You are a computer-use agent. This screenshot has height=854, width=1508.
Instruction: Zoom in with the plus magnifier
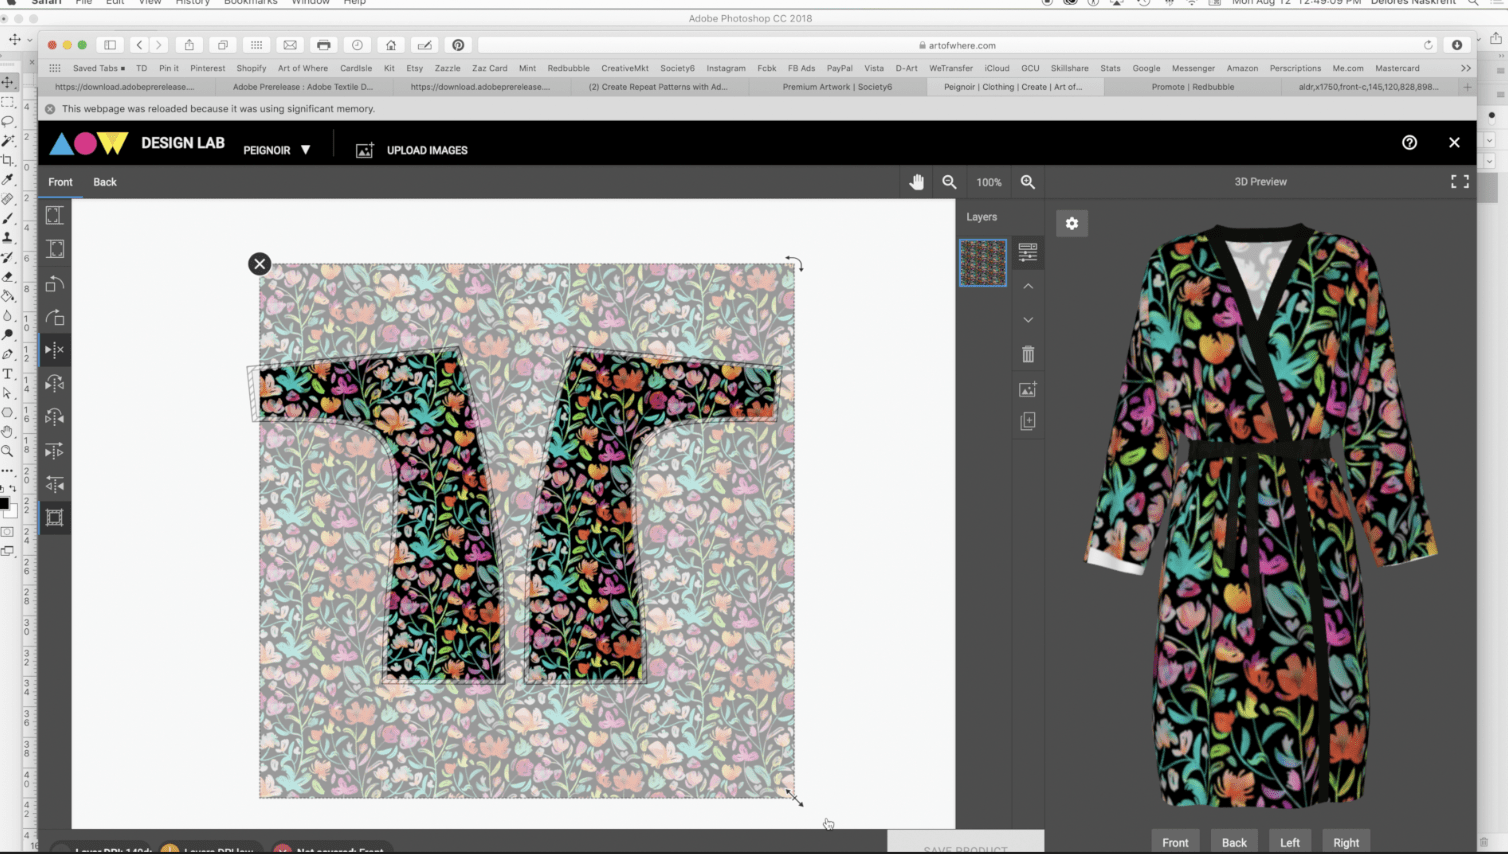[x=1027, y=182]
